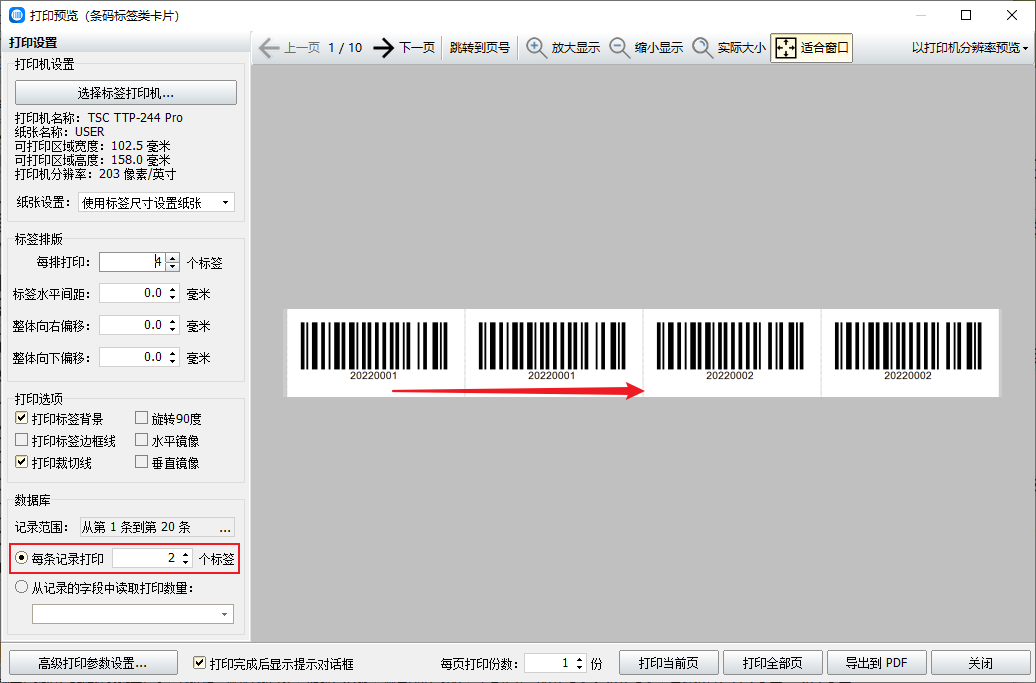Adjust the 每排打印 labels stepper

[172, 262]
